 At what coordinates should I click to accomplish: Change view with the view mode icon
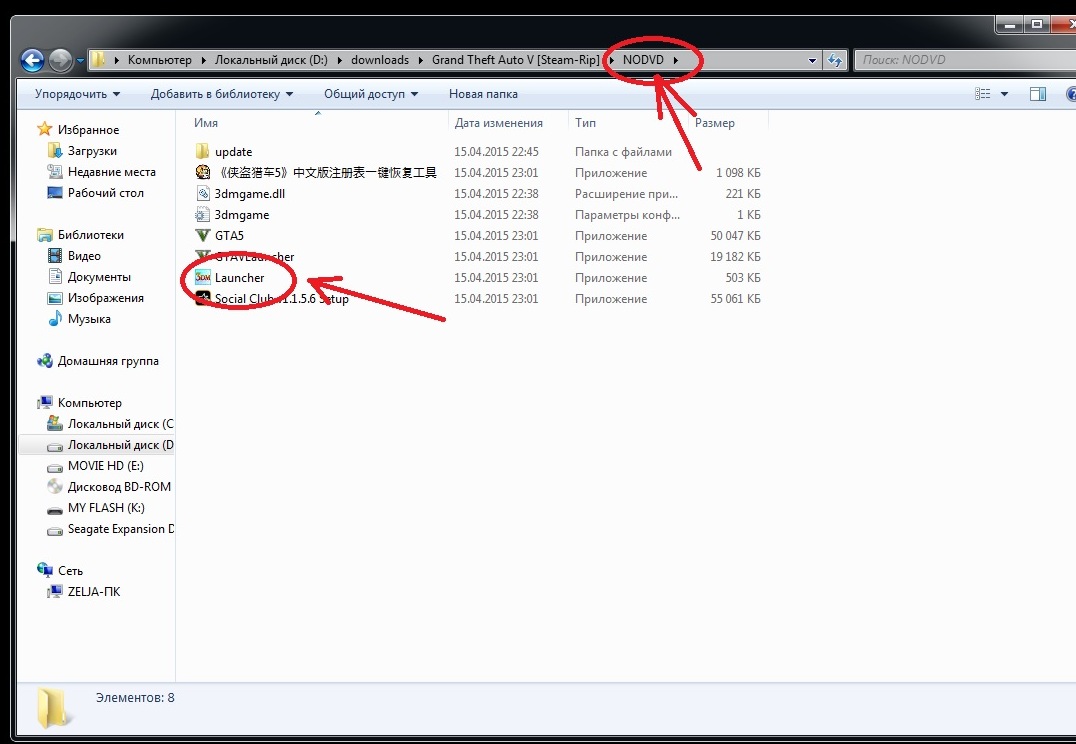point(983,94)
